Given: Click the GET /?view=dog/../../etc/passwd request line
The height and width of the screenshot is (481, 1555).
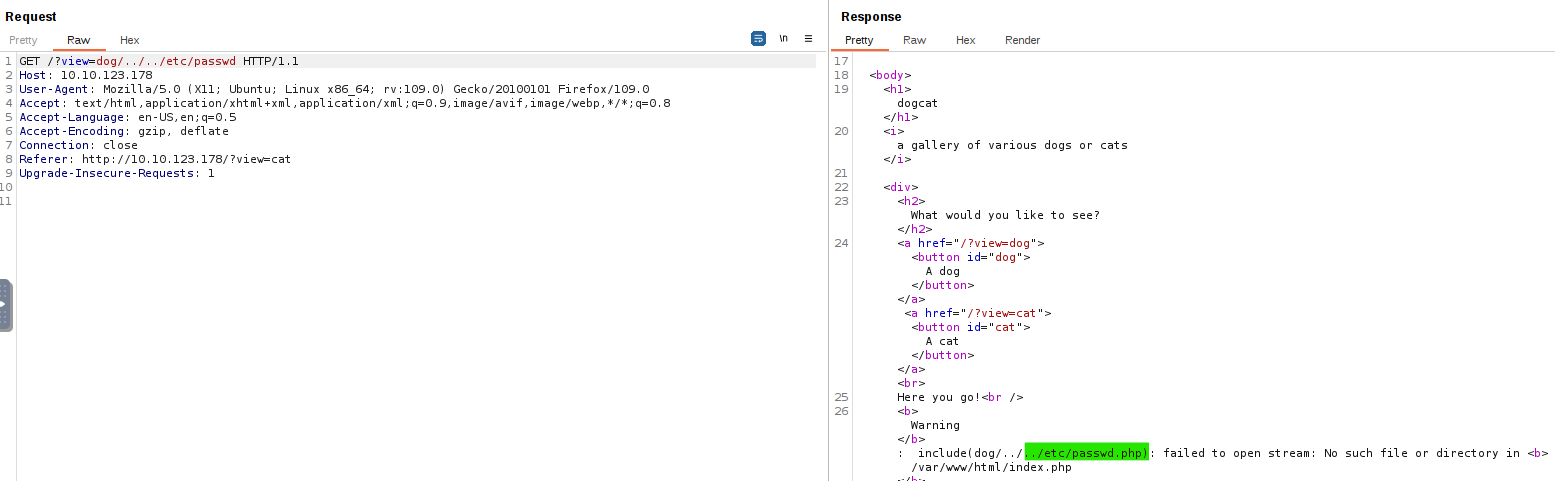Looking at the screenshot, I should coord(159,61).
